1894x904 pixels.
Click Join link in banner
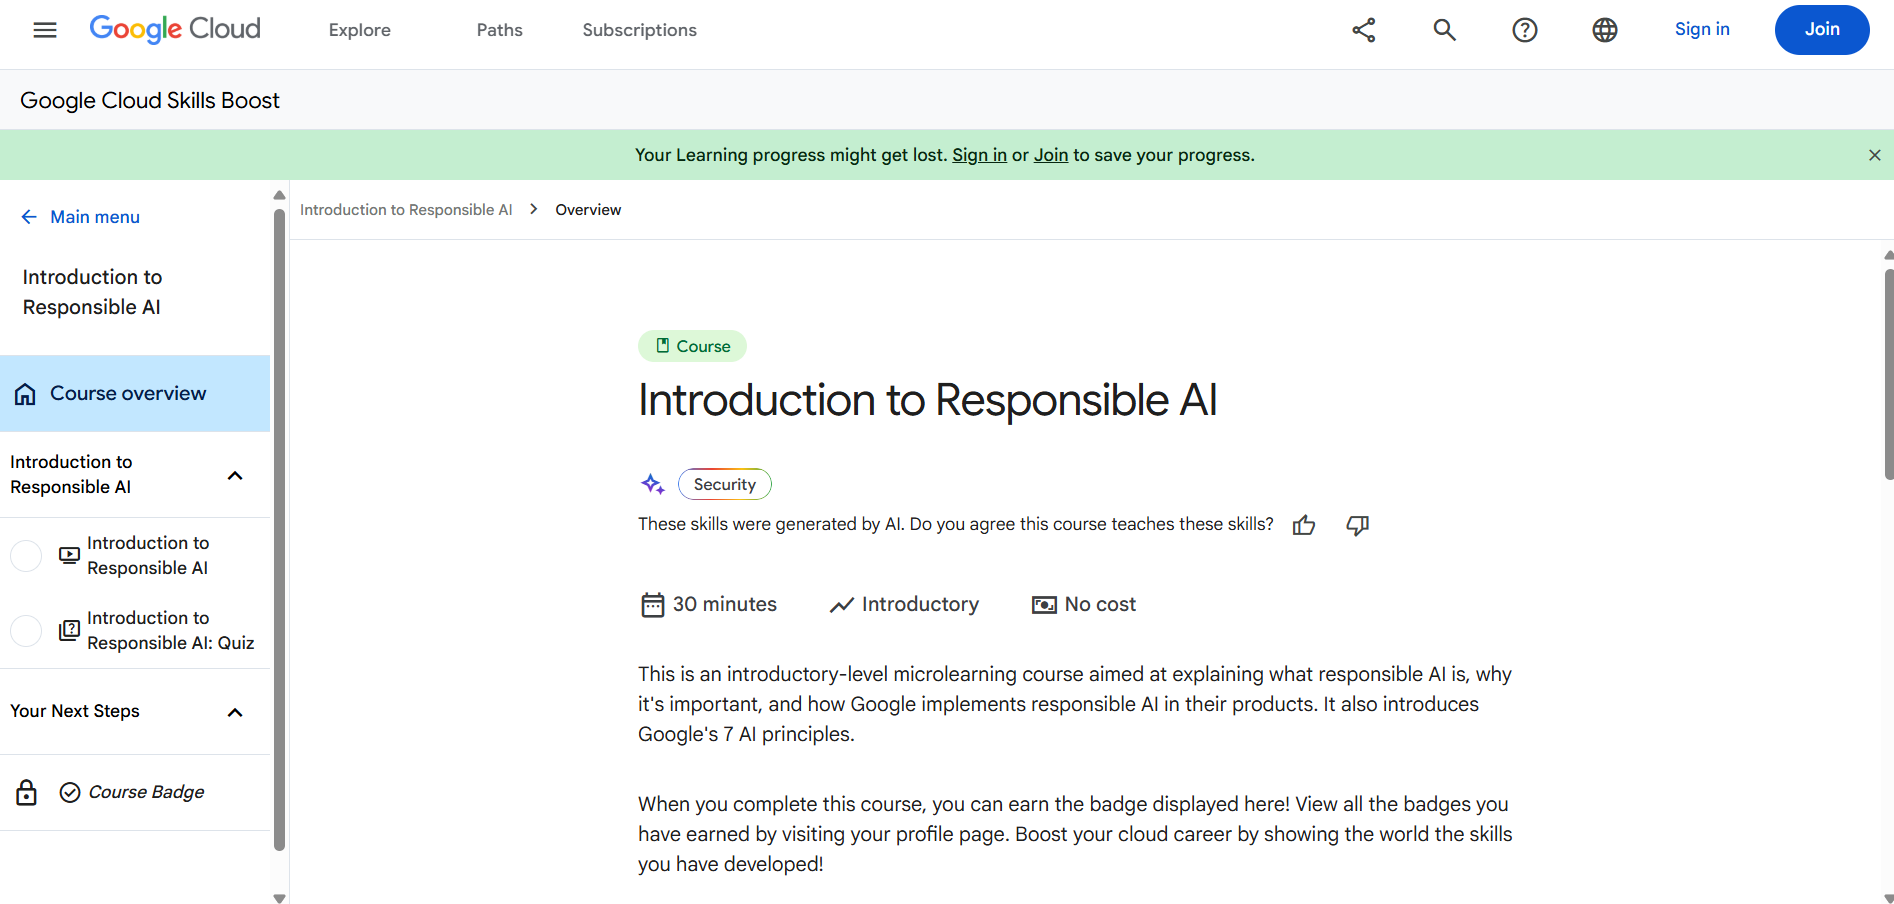click(x=1051, y=155)
